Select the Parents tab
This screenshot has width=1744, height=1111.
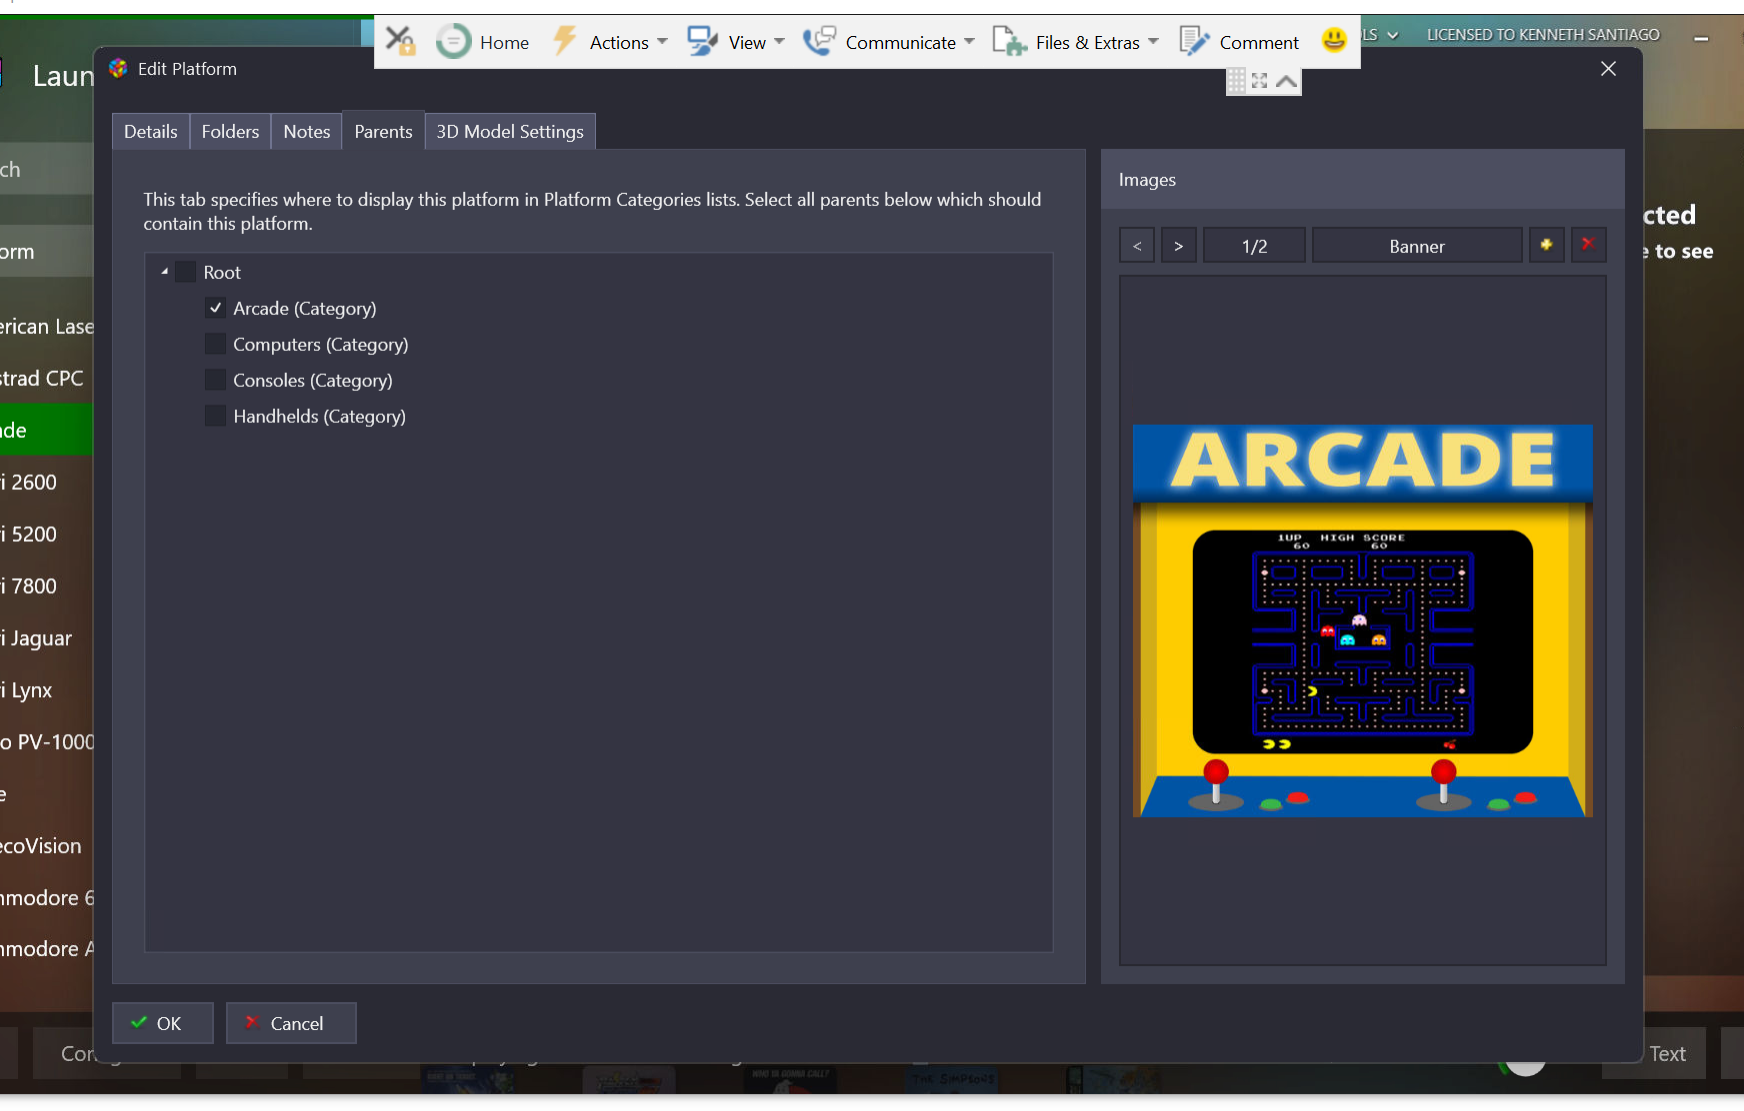click(x=383, y=131)
